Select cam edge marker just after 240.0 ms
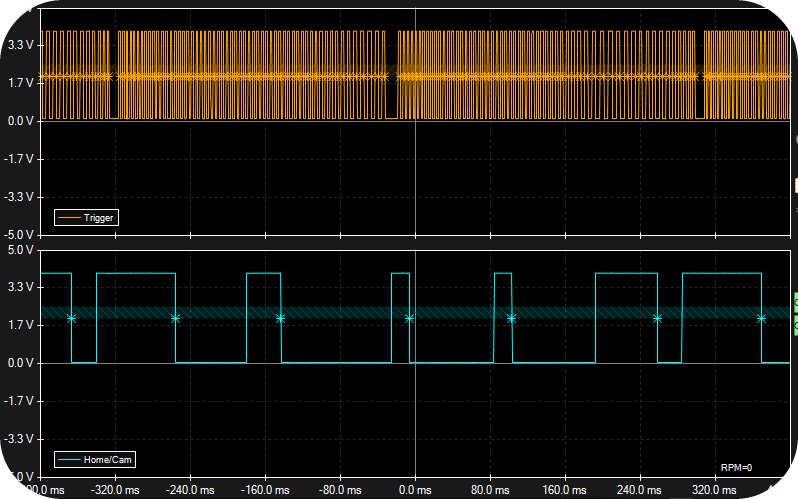 [658, 319]
